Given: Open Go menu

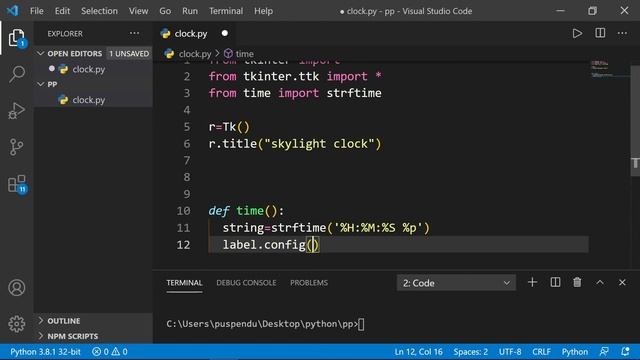Looking at the screenshot, I should tap(165, 11).
